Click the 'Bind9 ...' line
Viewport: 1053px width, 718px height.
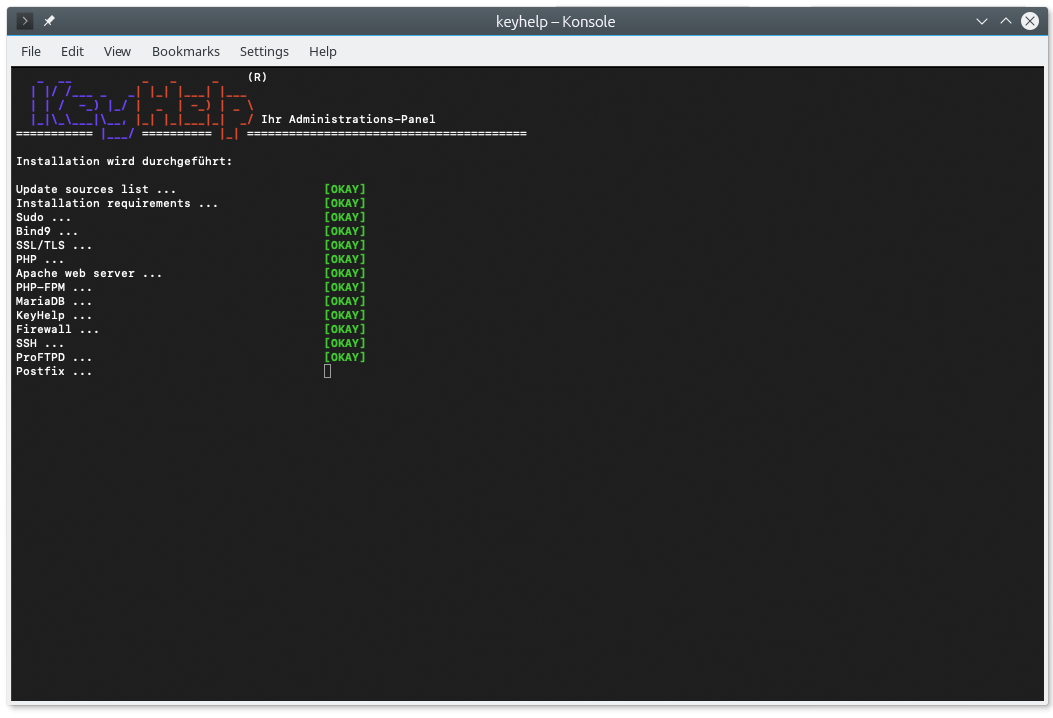click(47, 232)
